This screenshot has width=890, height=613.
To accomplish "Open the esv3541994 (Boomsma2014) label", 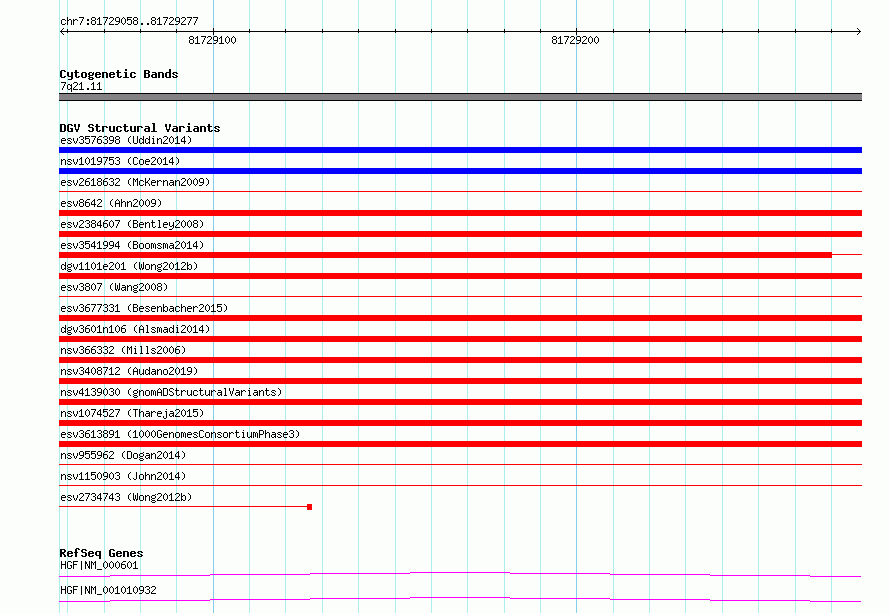I will pos(132,245).
